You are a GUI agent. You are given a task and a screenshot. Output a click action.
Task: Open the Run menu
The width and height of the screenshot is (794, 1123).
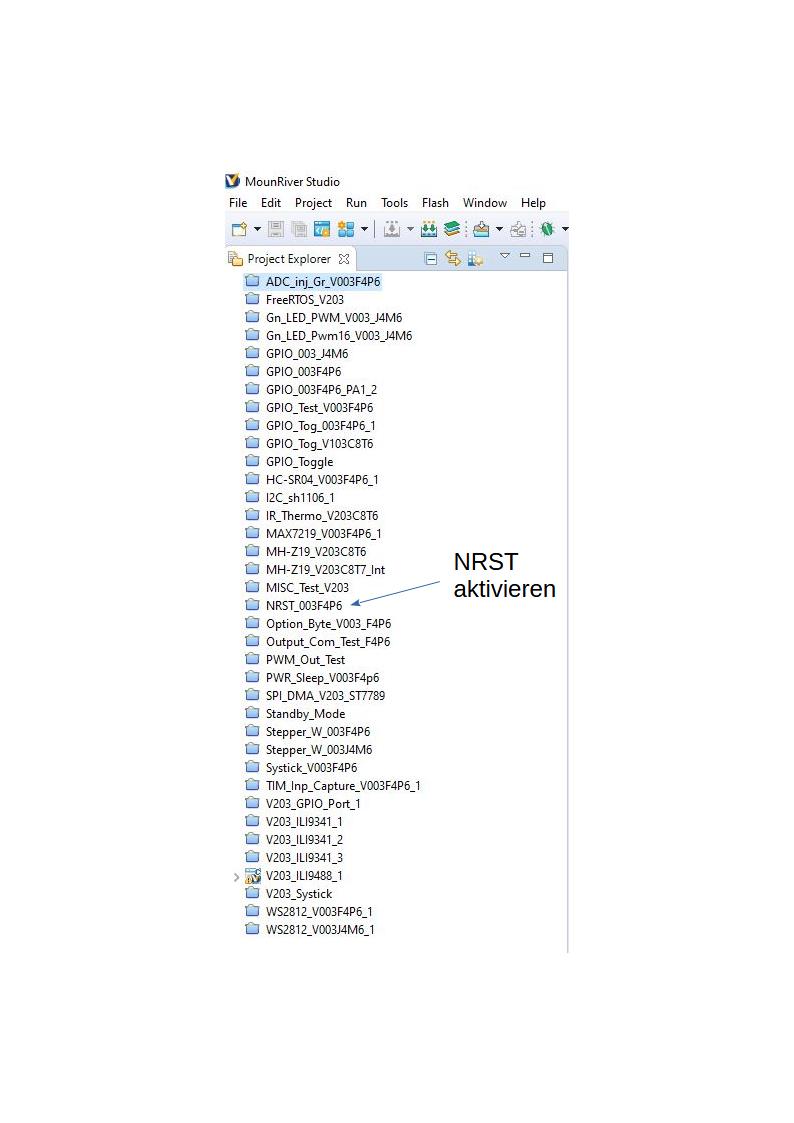click(x=357, y=203)
